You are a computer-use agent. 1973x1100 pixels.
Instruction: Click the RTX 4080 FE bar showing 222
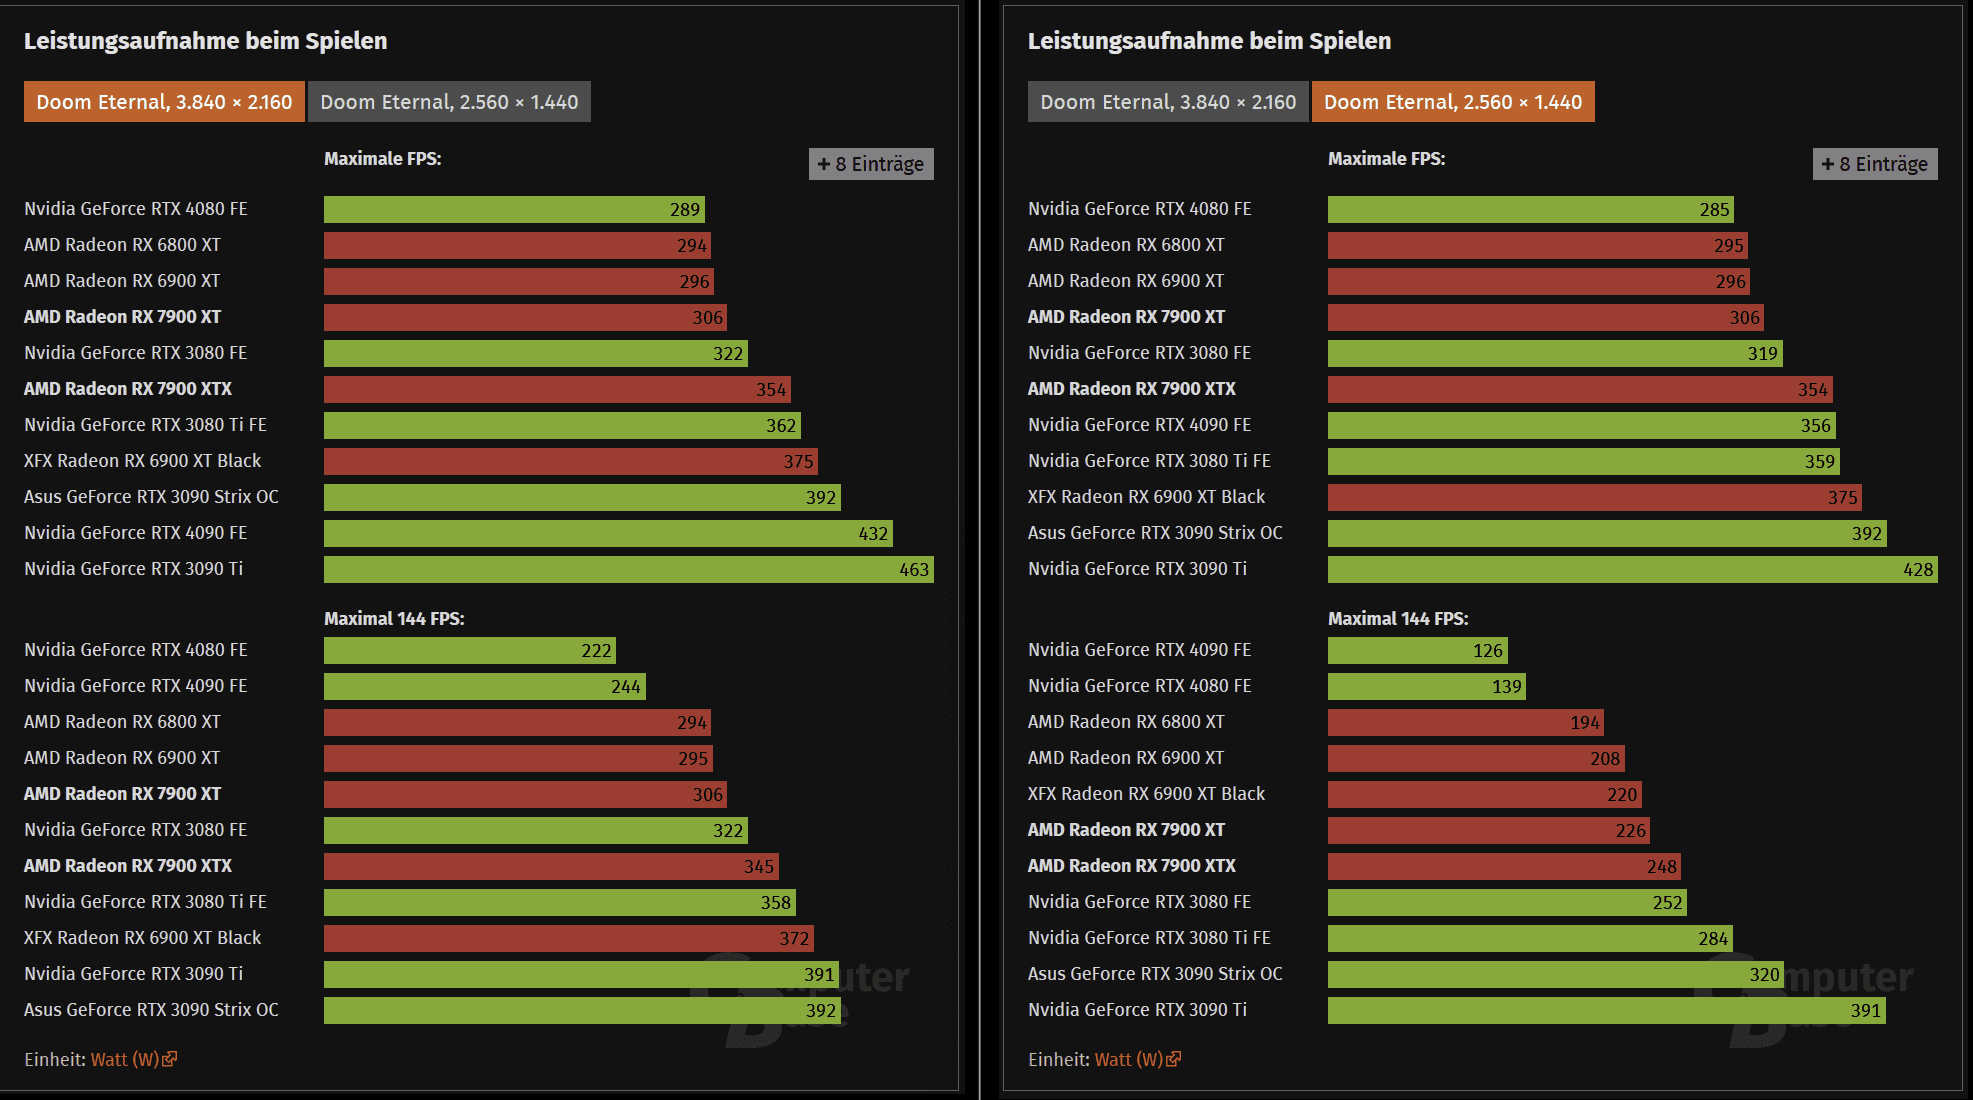point(469,650)
